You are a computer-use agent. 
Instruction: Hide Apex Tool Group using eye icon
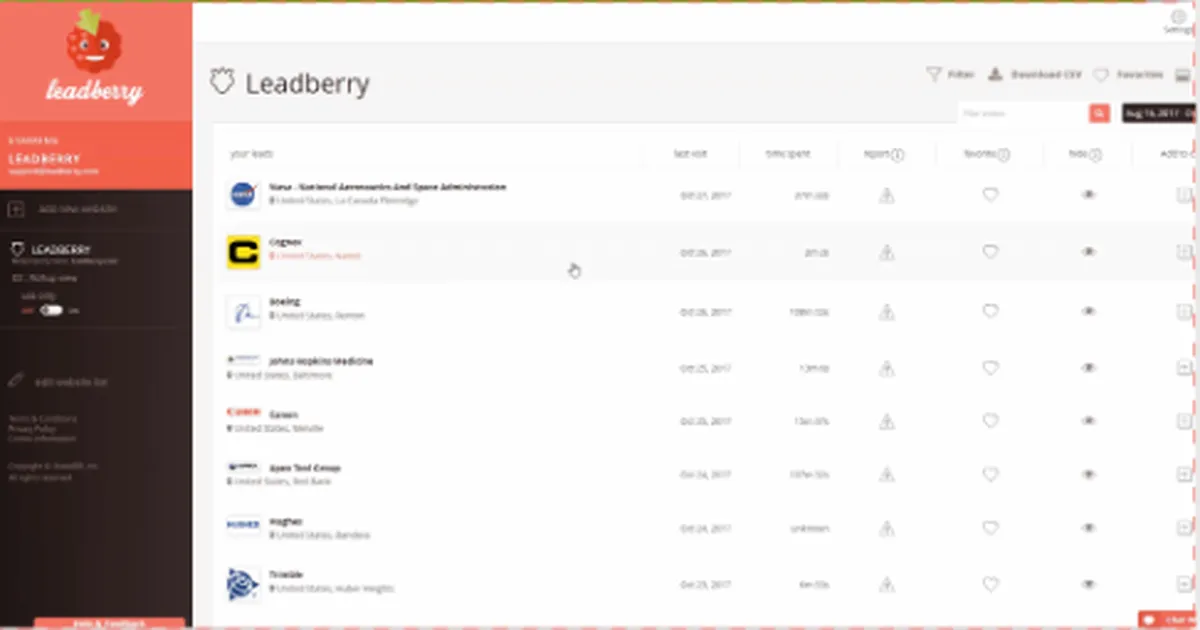(1088, 474)
